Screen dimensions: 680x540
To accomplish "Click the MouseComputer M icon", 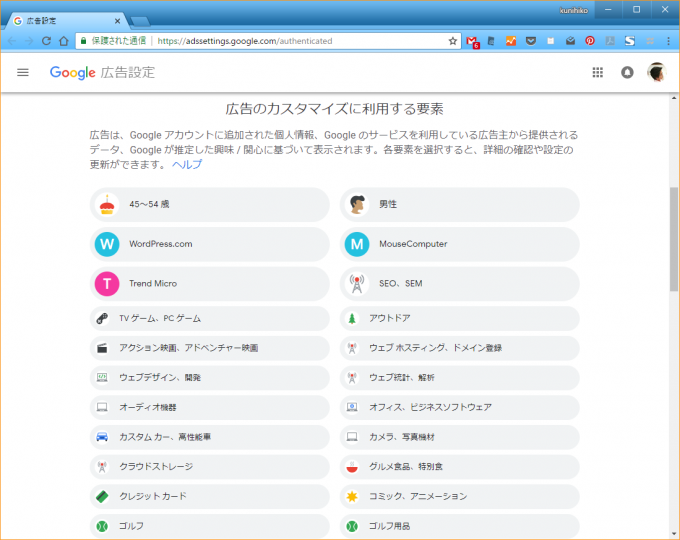I will tap(357, 244).
